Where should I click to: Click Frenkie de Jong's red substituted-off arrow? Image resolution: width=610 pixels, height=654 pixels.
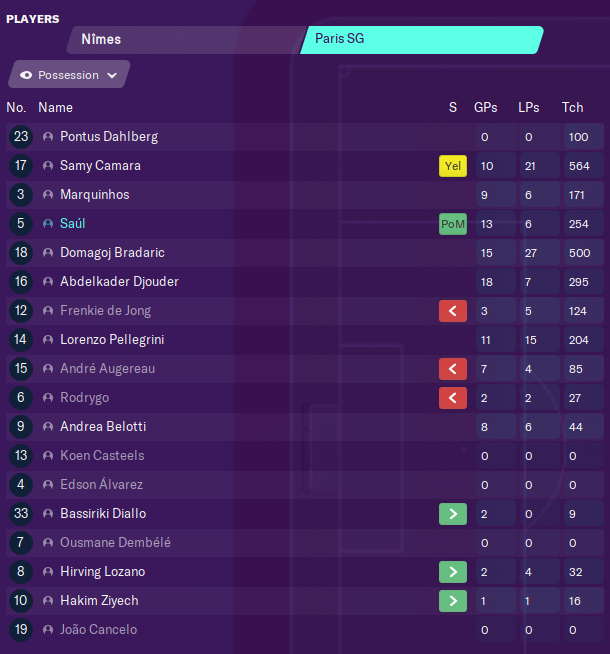click(x=453, y=311)
